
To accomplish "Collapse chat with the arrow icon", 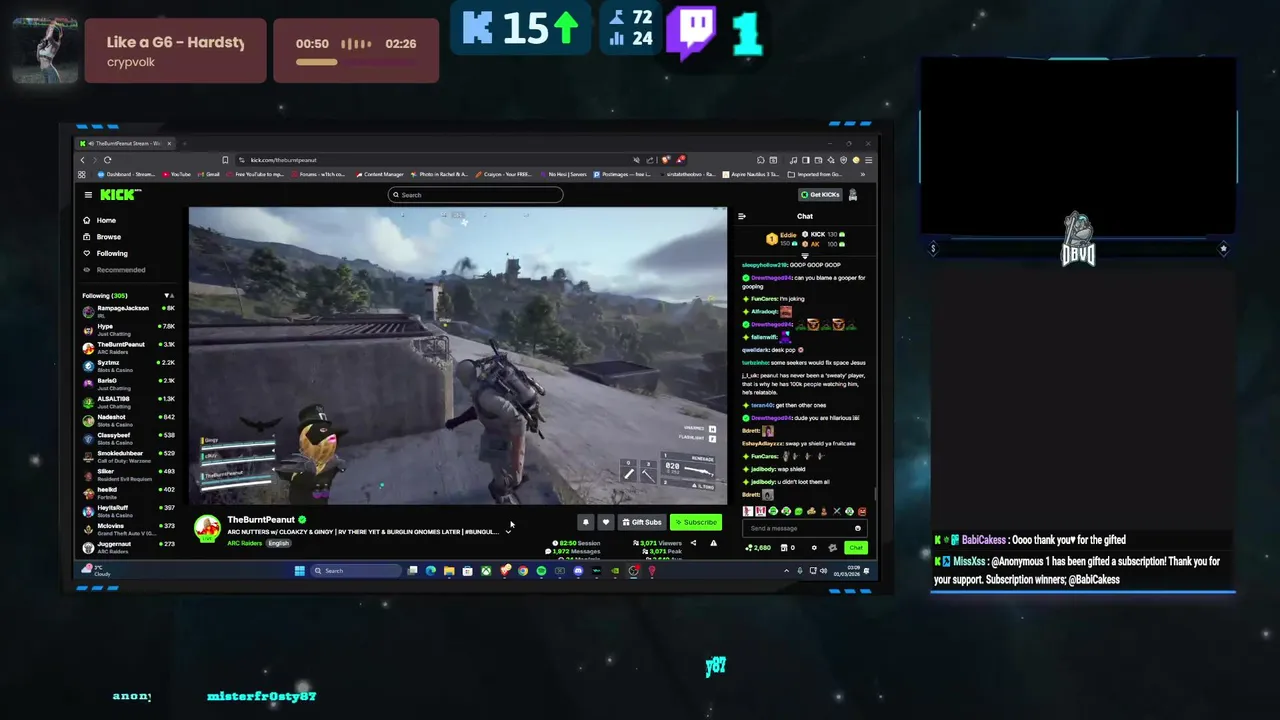I will coord(742,216).
